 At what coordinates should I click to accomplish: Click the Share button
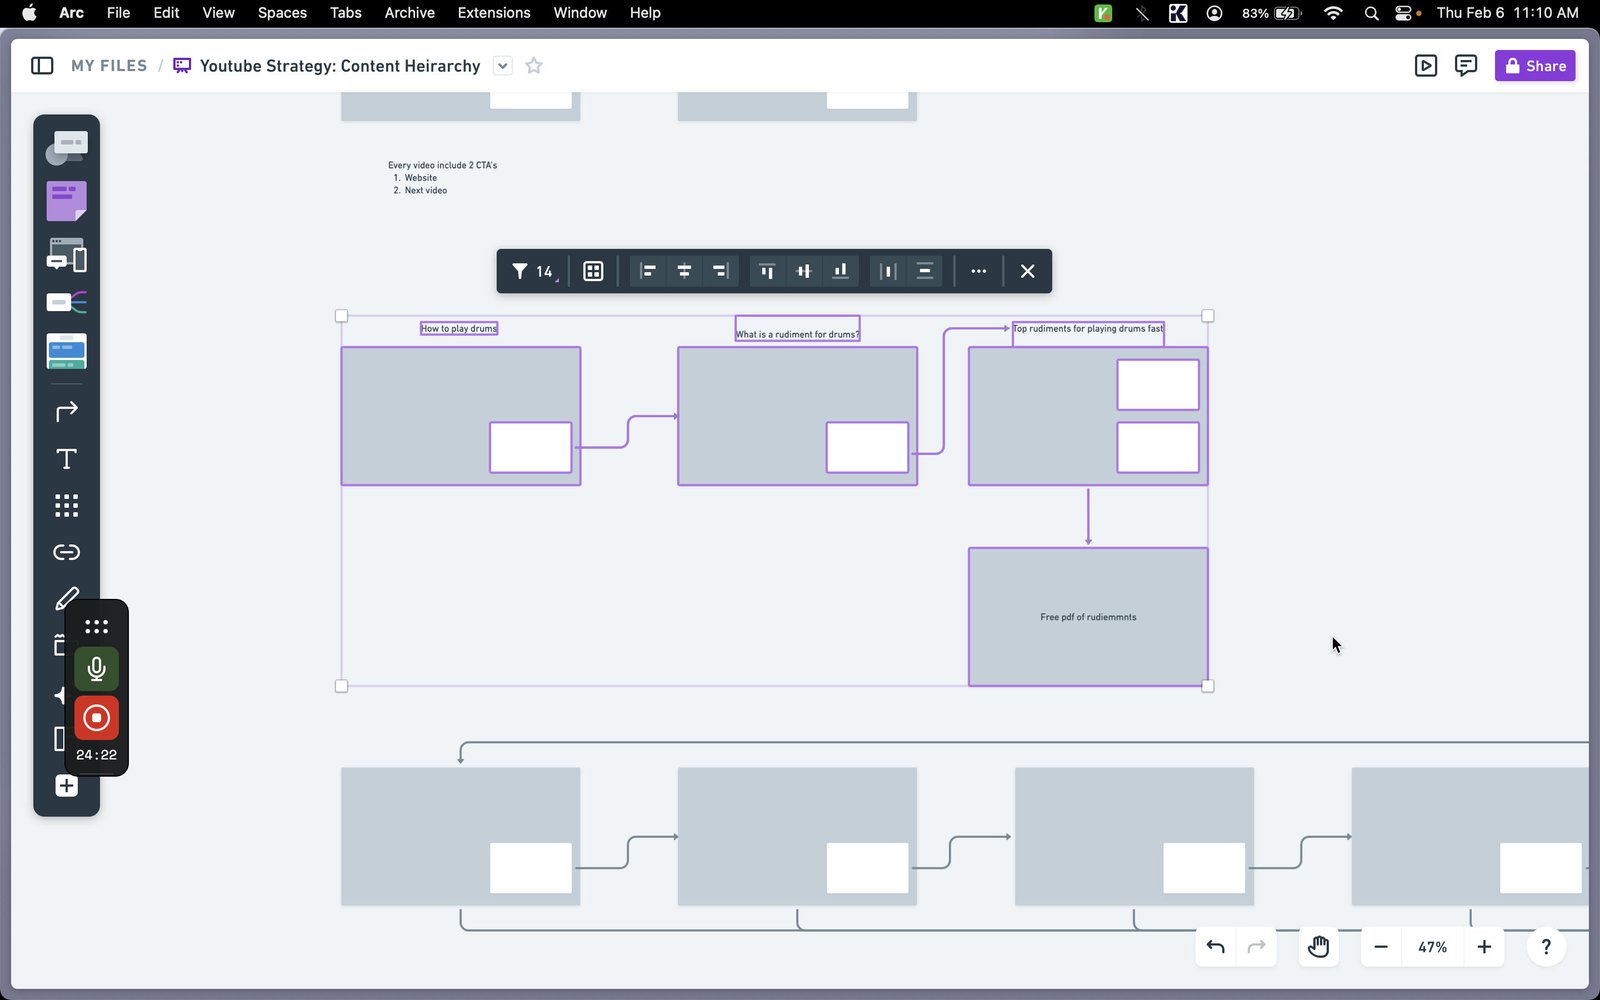click(x=1535, y=66)
